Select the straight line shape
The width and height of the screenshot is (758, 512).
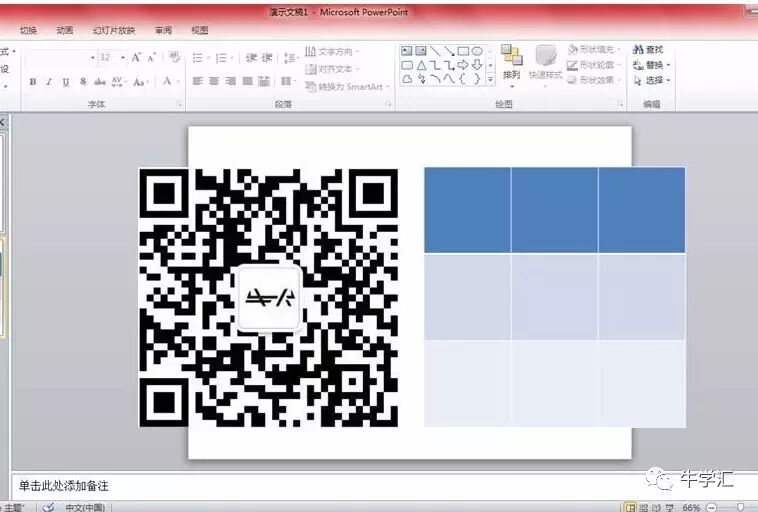pyautogui.click(x=435, y=51)
